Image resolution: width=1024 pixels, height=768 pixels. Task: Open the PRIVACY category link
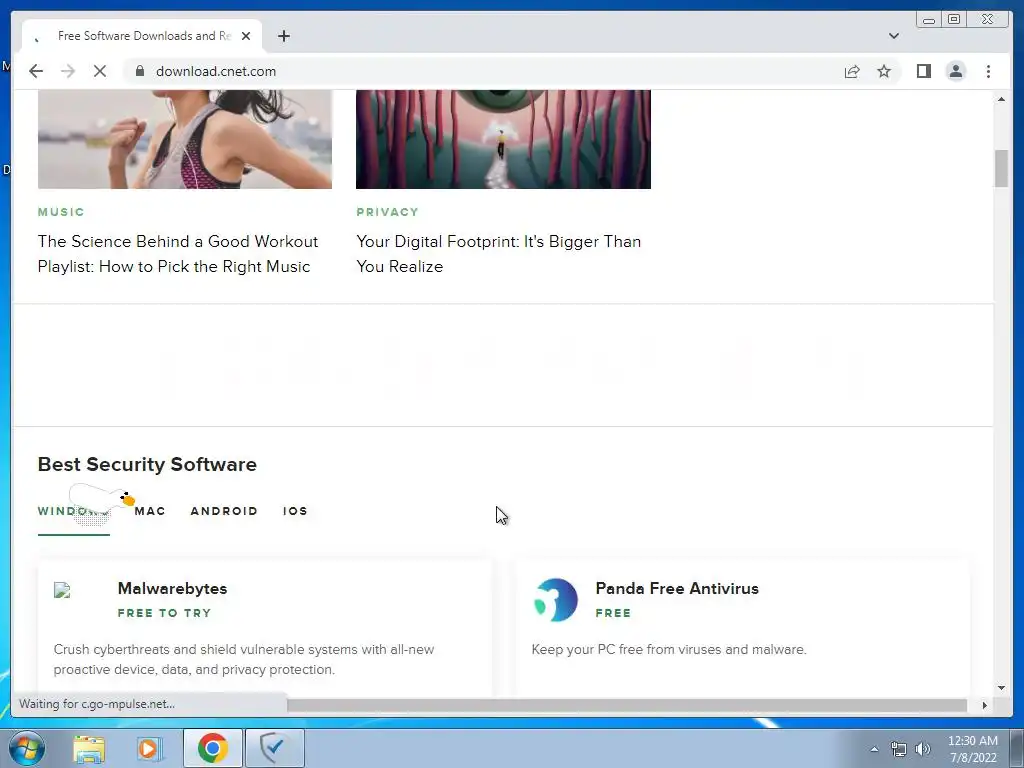(387, 212)
